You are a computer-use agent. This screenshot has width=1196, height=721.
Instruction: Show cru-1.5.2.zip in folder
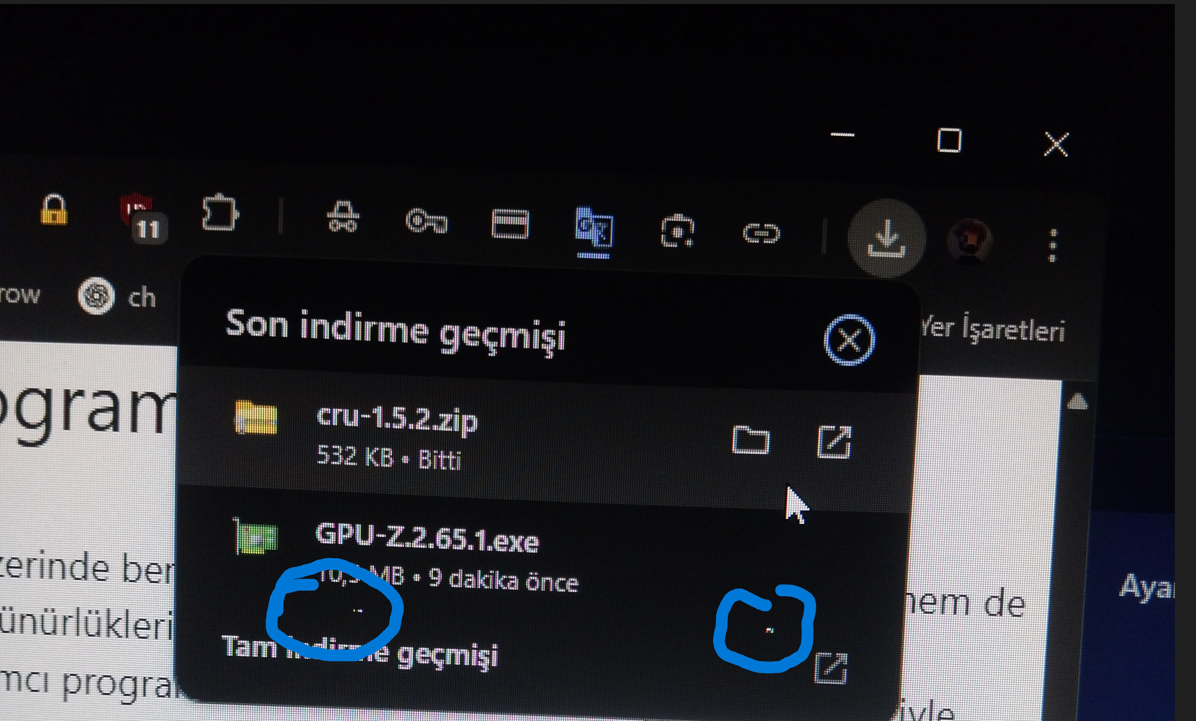(751, 439)
